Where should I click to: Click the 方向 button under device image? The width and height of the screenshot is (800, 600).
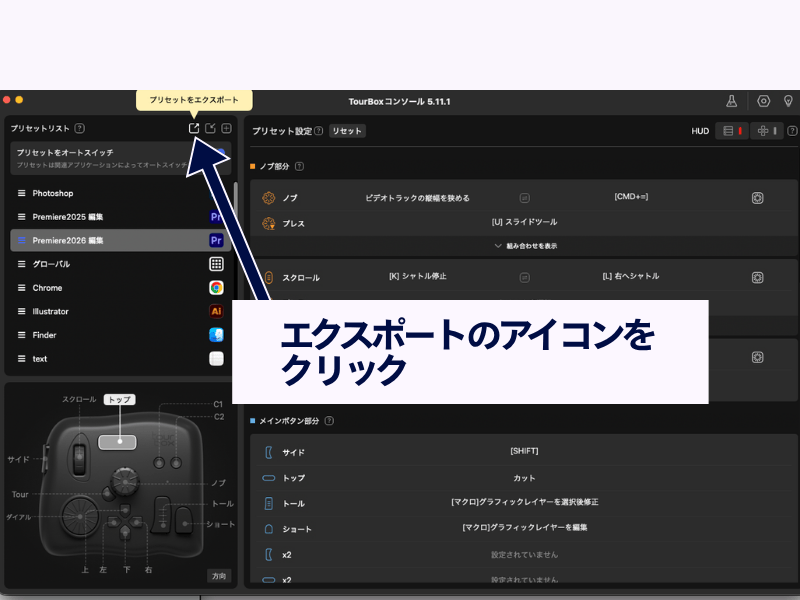click(219, 576)
